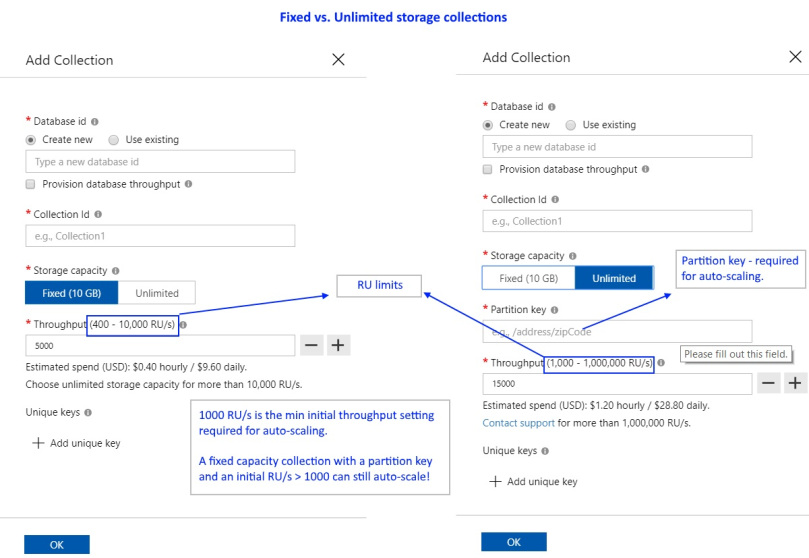Increase throughput with plus button, left panel

338,345
